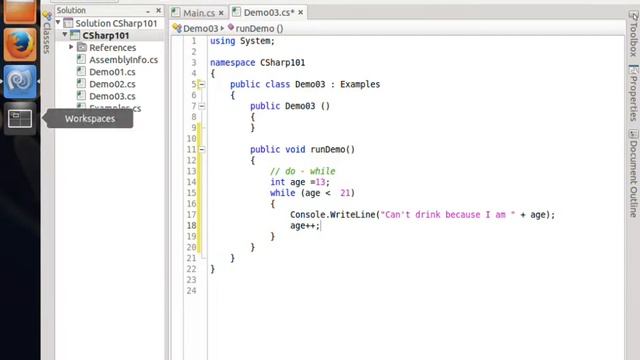Collapse the CSharp101 project node
640x360 pixels.
click(x=65, y=35)
